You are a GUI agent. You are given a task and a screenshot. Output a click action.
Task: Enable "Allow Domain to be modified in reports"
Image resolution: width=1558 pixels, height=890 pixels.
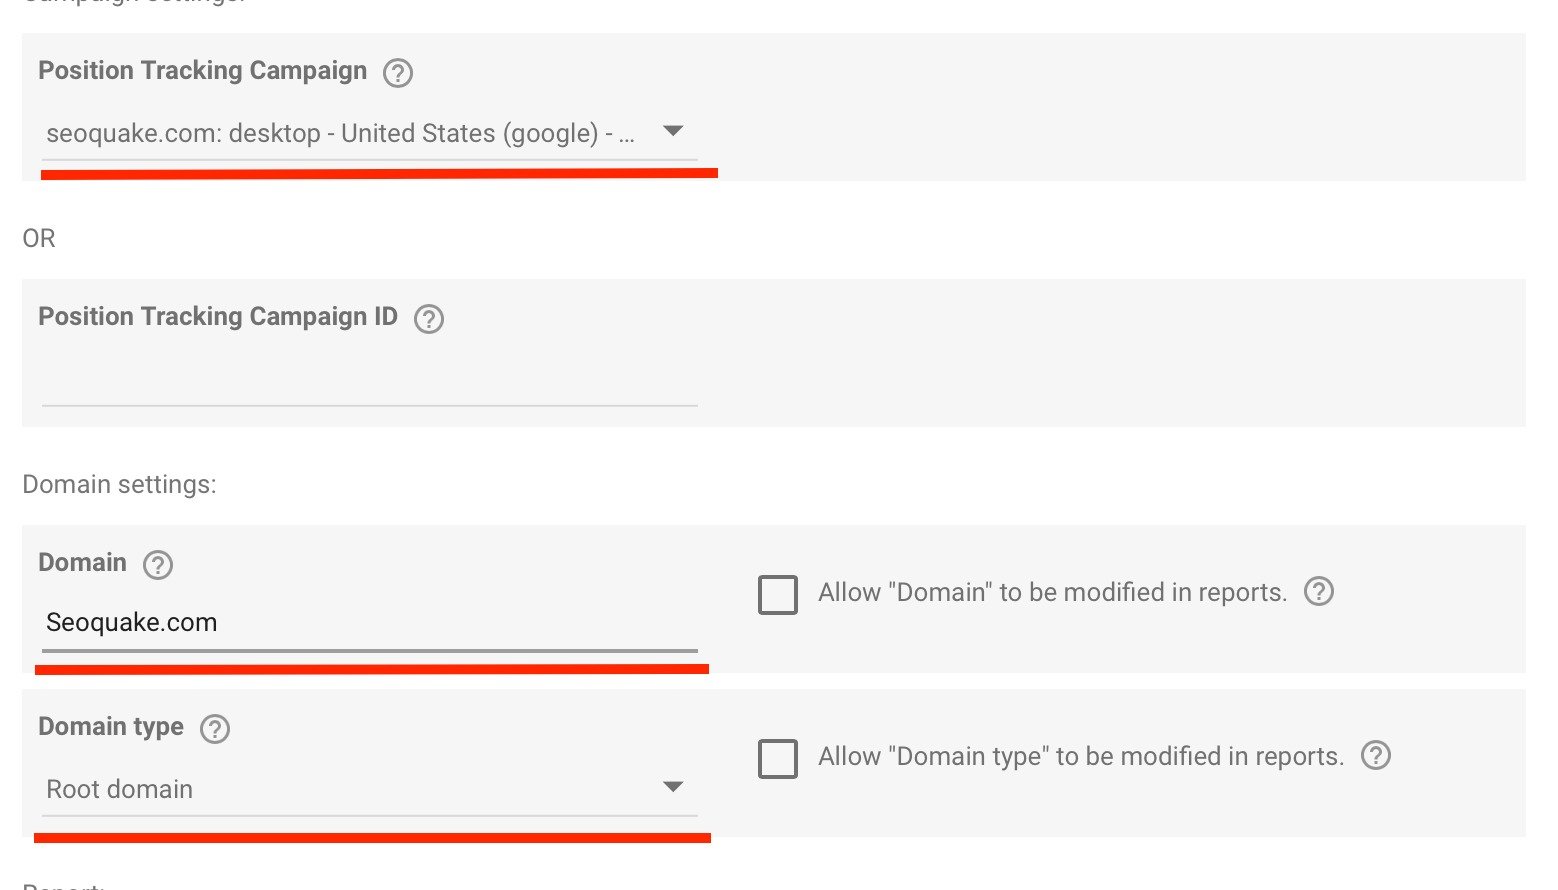777,594
